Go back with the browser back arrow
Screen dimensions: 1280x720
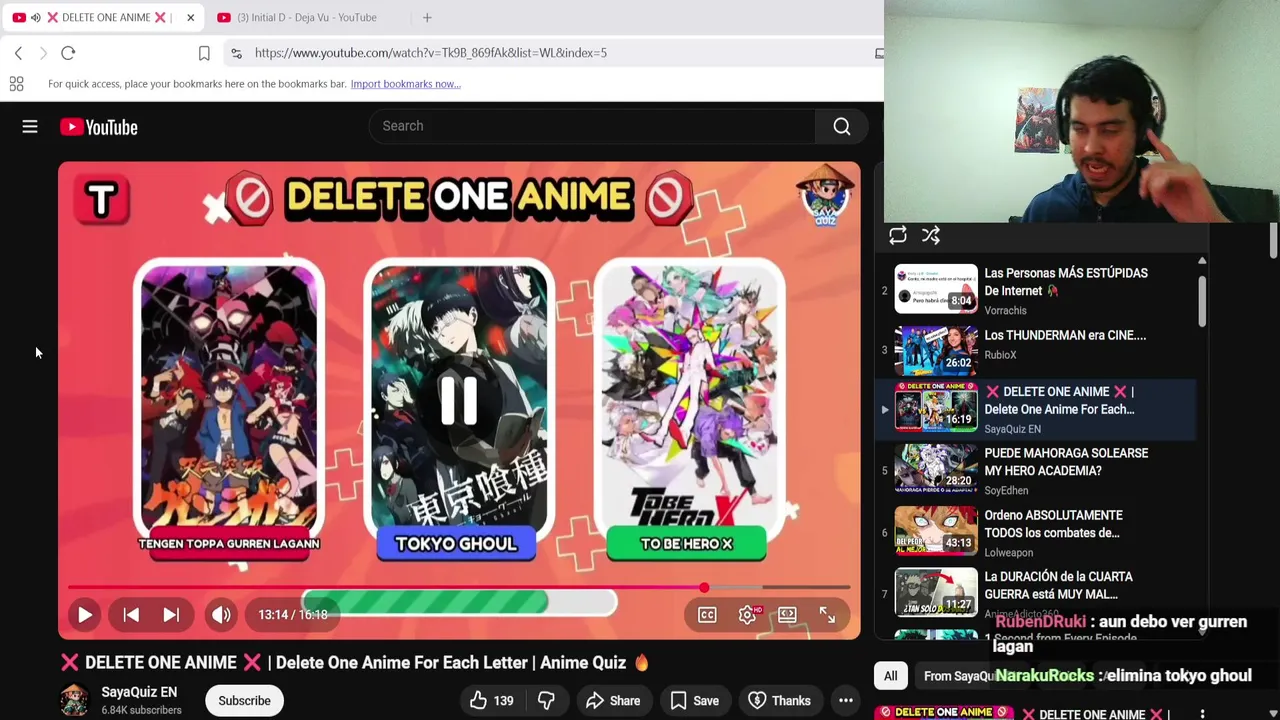coord(18,53)
